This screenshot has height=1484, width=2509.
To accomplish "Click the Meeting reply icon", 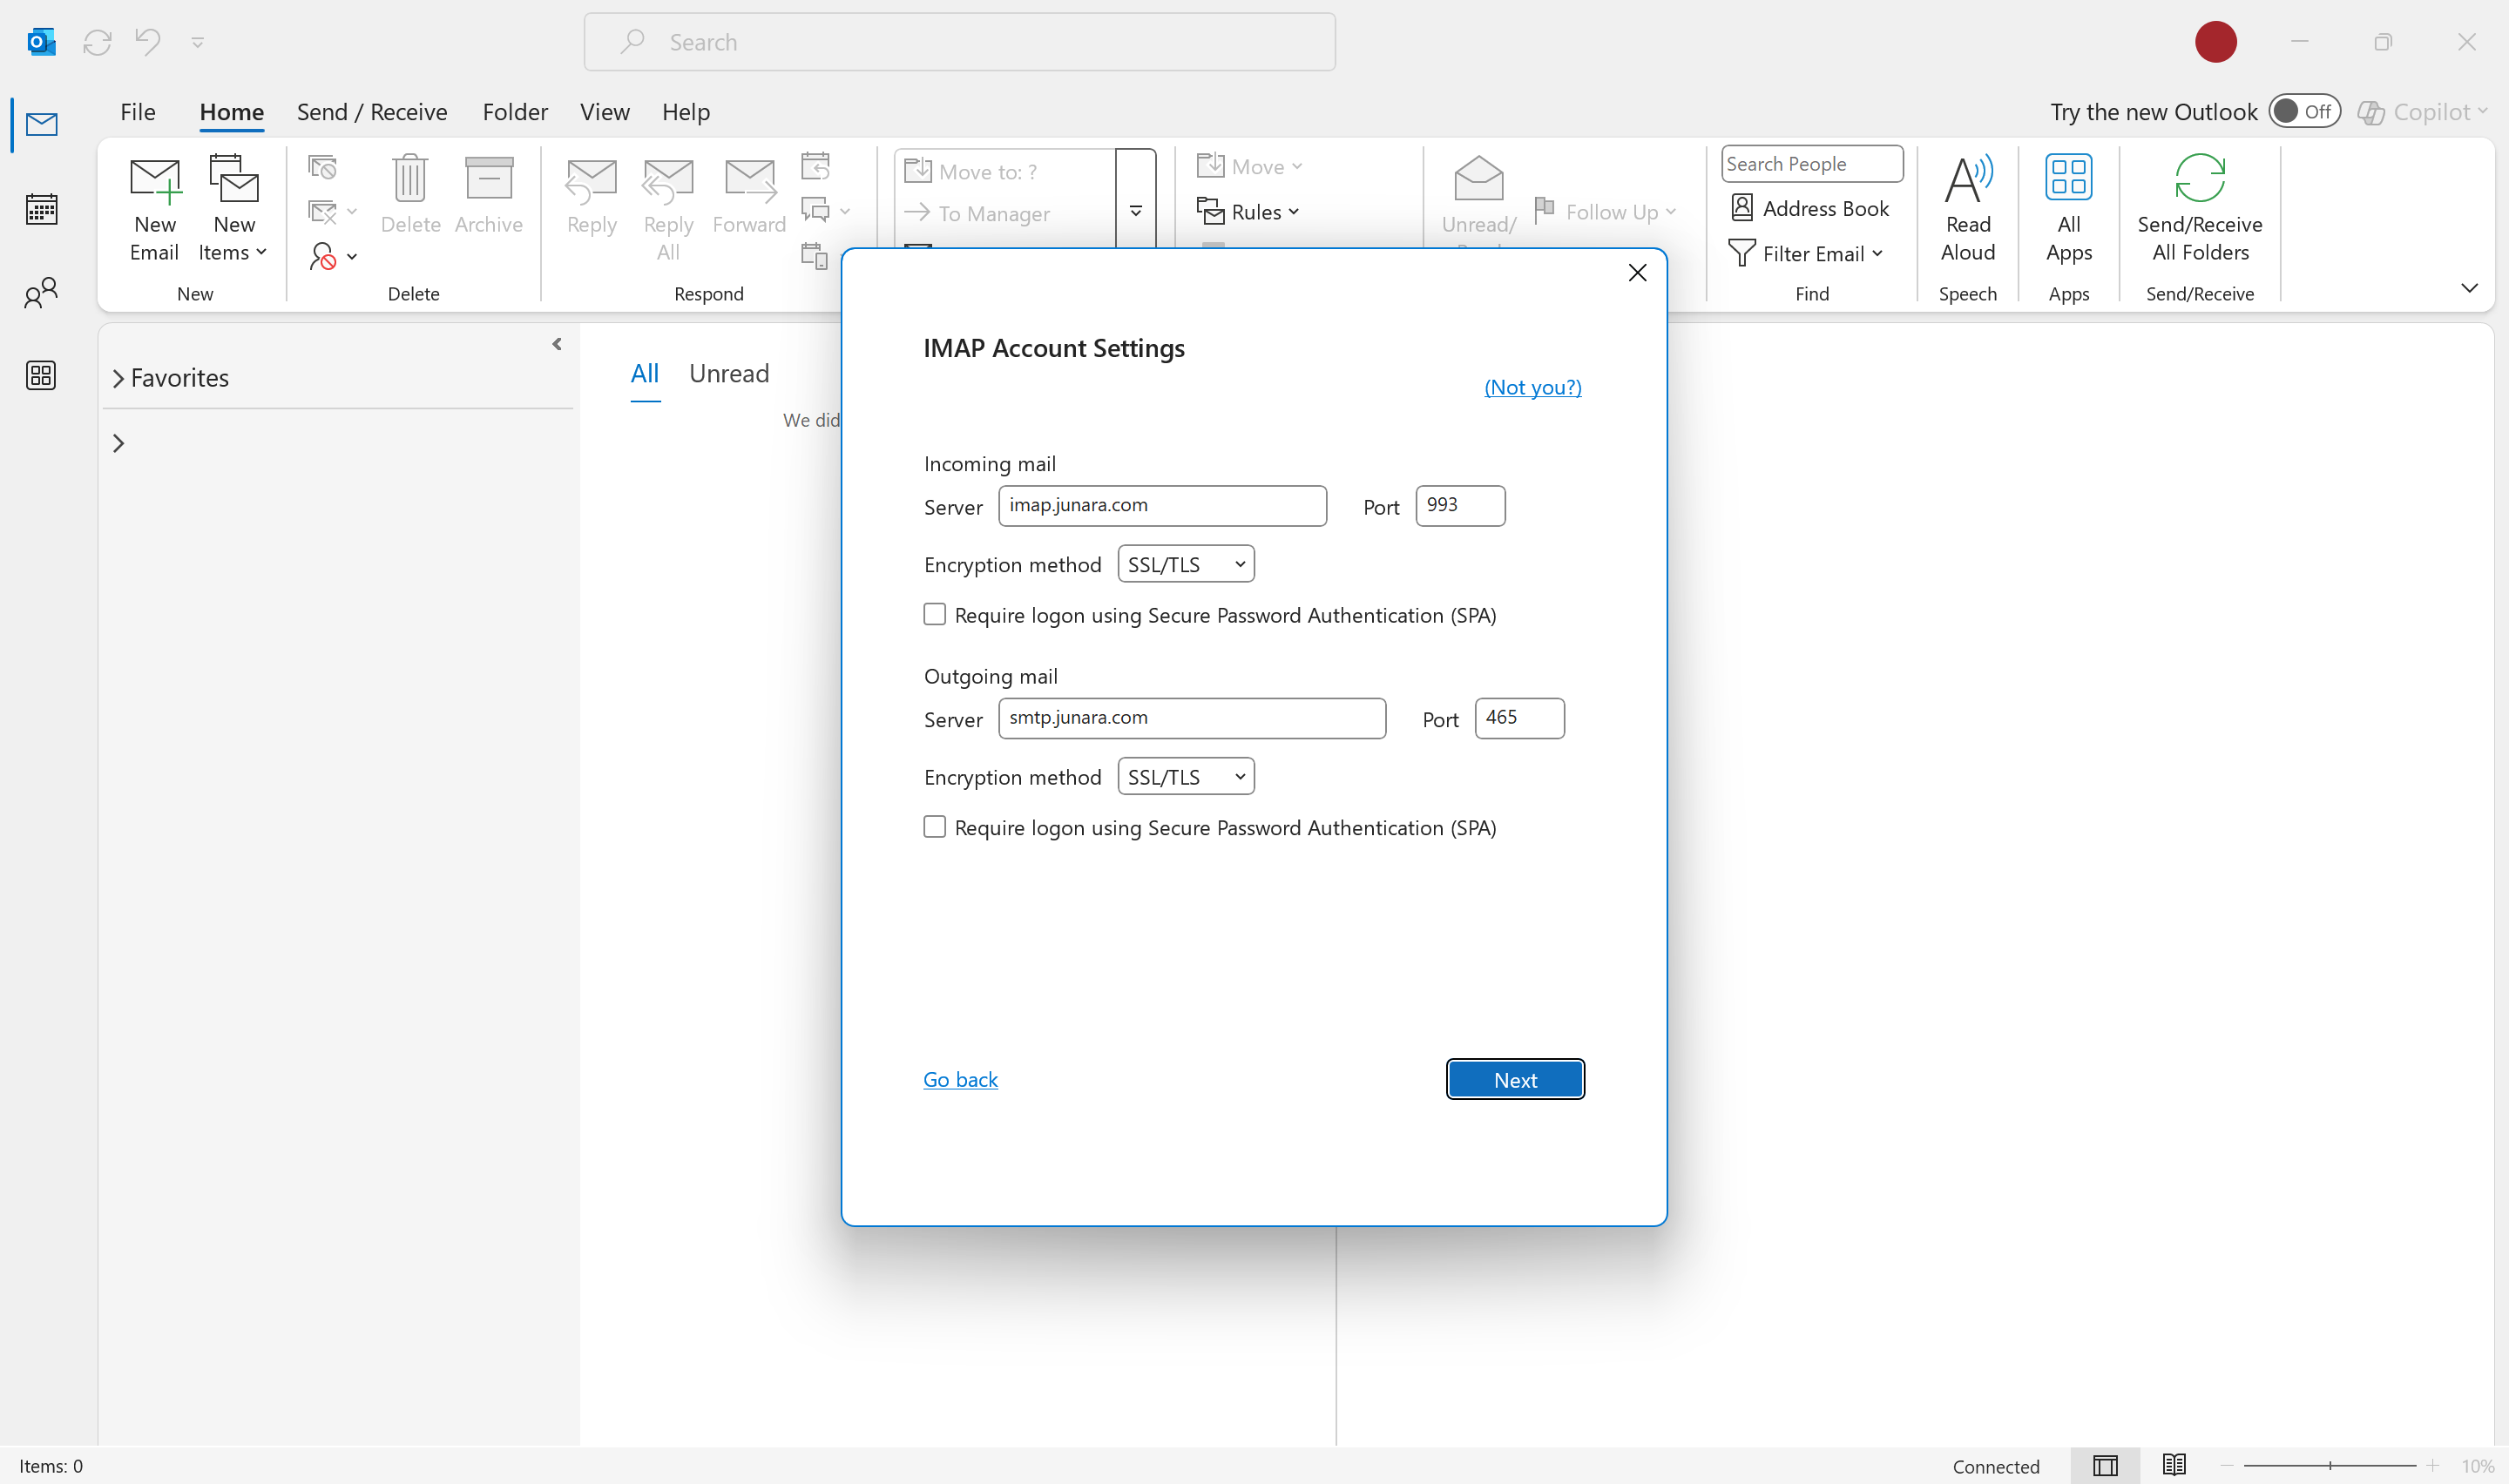I will tap(815, 165).
